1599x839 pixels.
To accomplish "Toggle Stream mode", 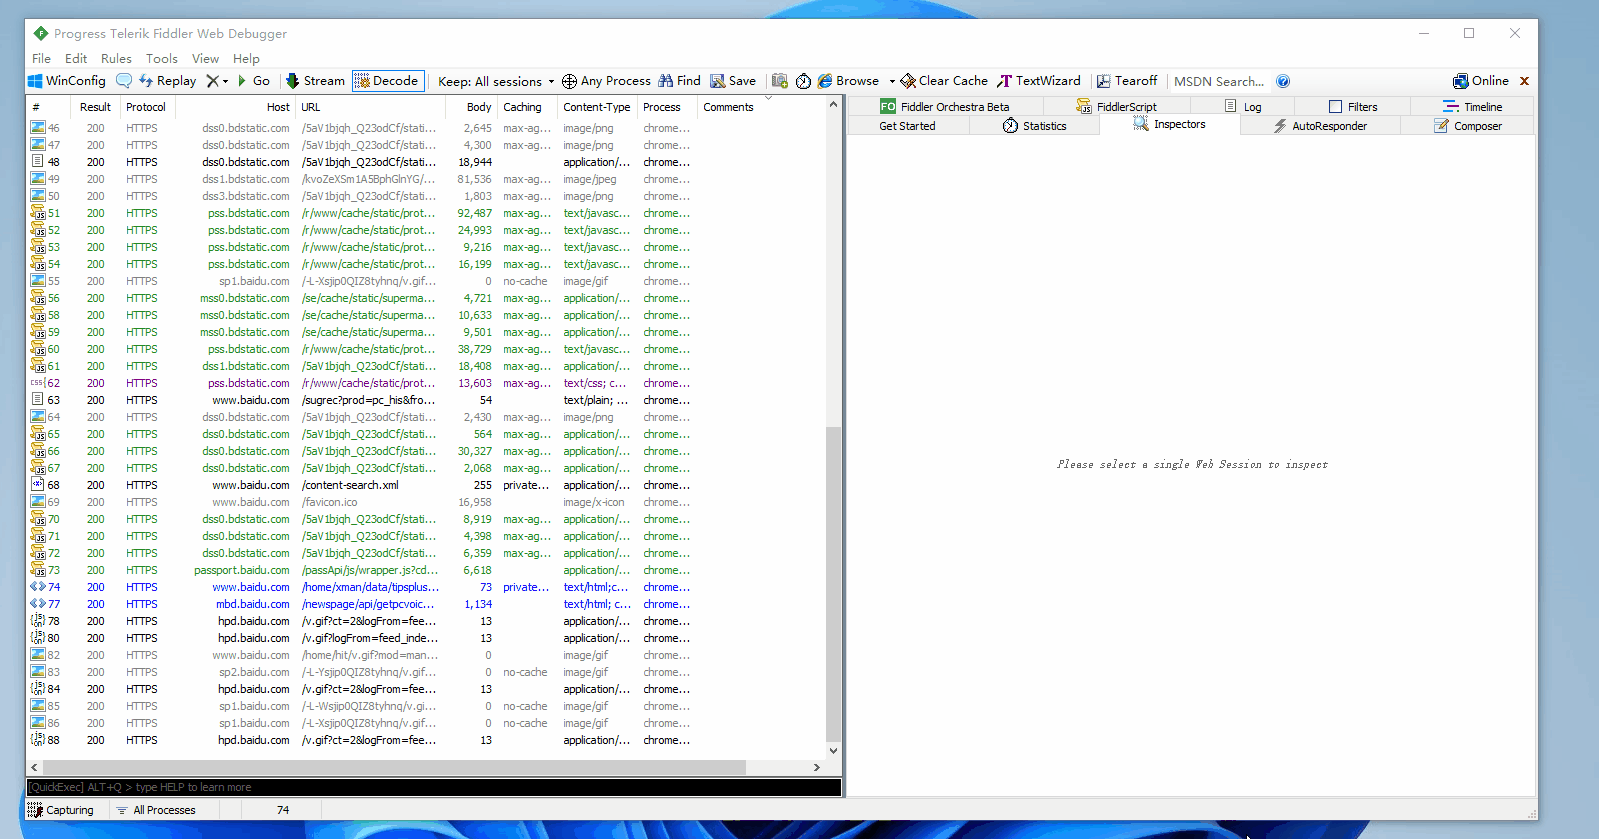I will (315, 81).
